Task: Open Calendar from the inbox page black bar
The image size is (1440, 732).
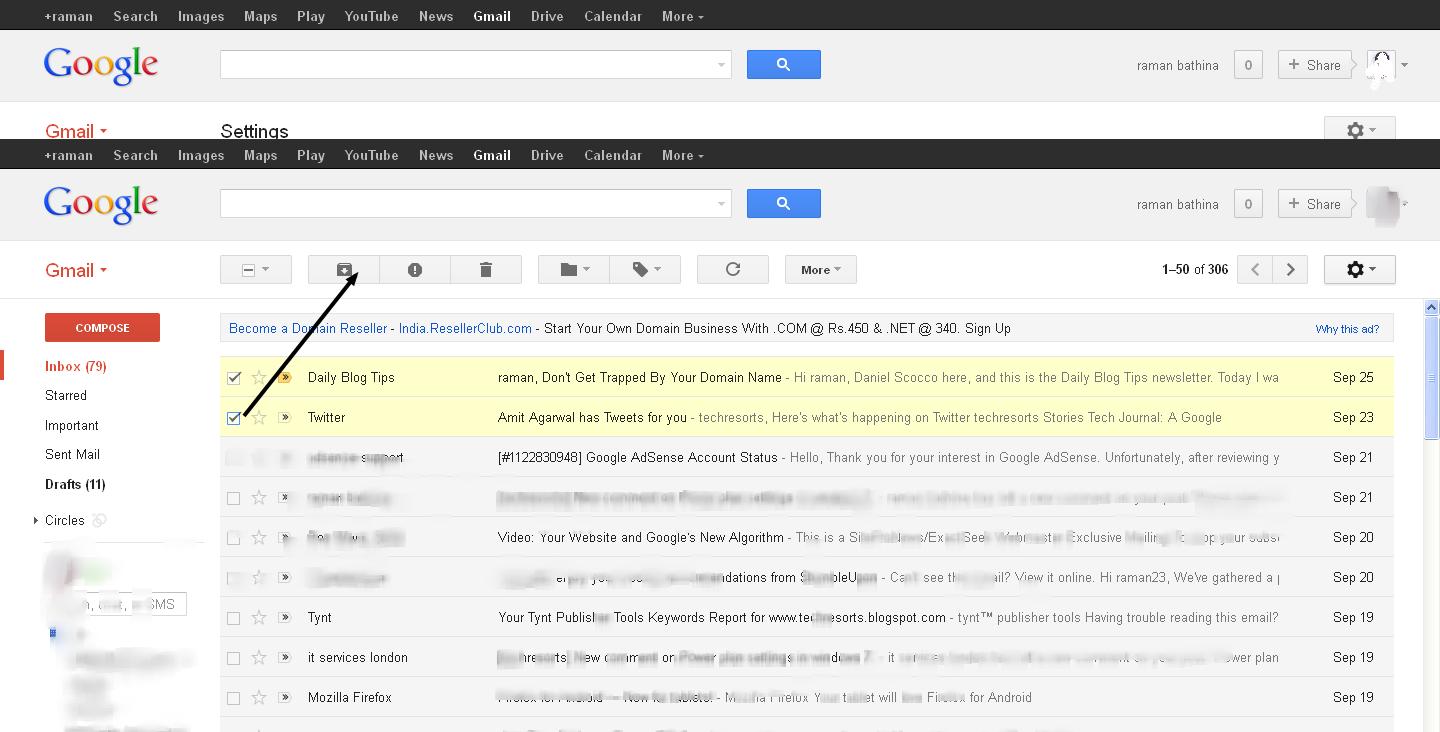Action: tap(613, 155)
